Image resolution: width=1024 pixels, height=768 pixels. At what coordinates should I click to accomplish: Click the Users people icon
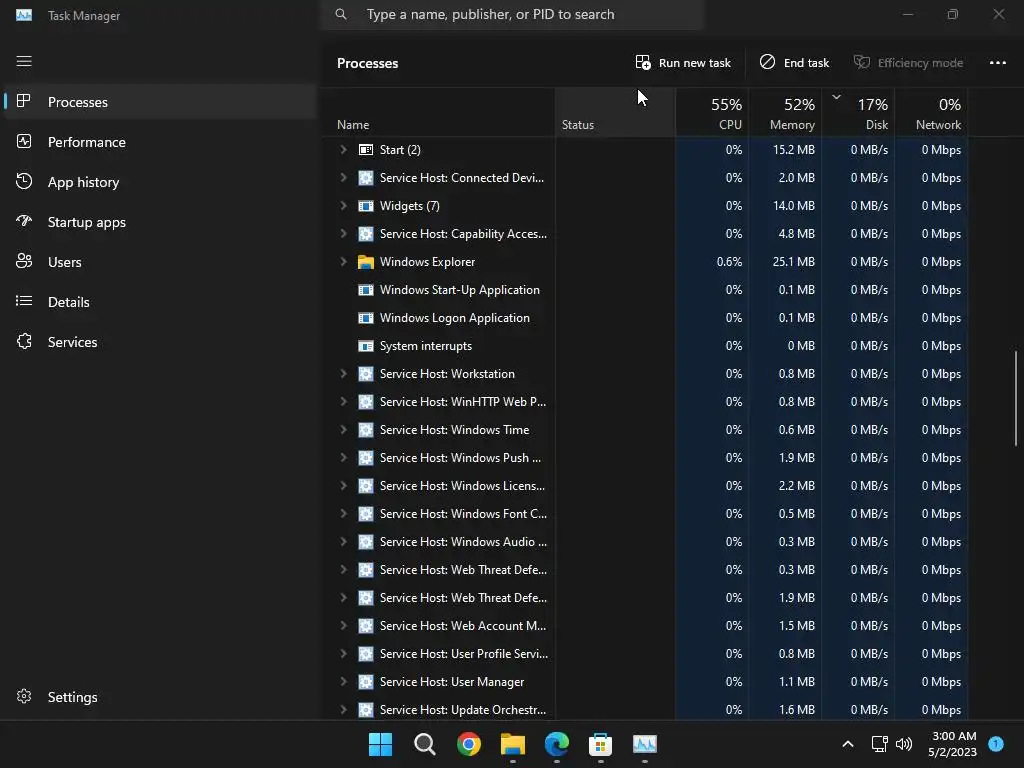24,261
